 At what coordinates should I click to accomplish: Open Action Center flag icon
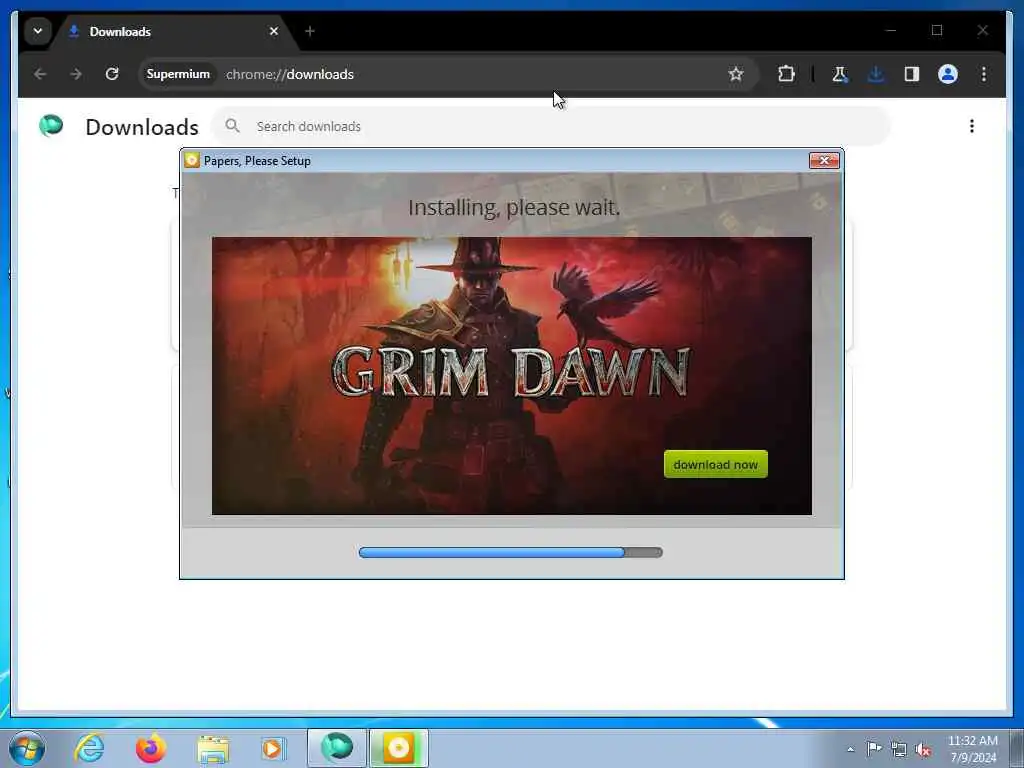(874, 748)
